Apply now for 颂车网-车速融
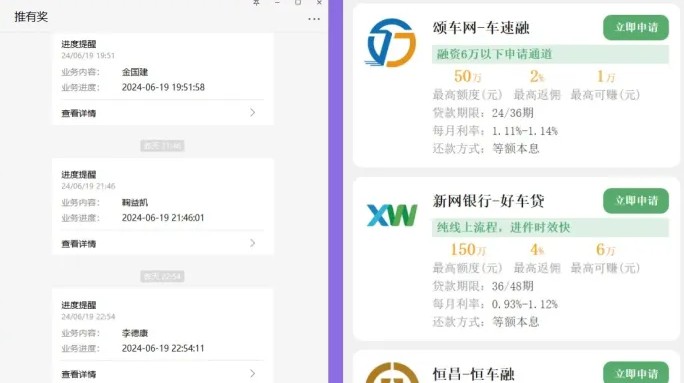The width and height of the screenshot is (684, 383). point(636,27)
